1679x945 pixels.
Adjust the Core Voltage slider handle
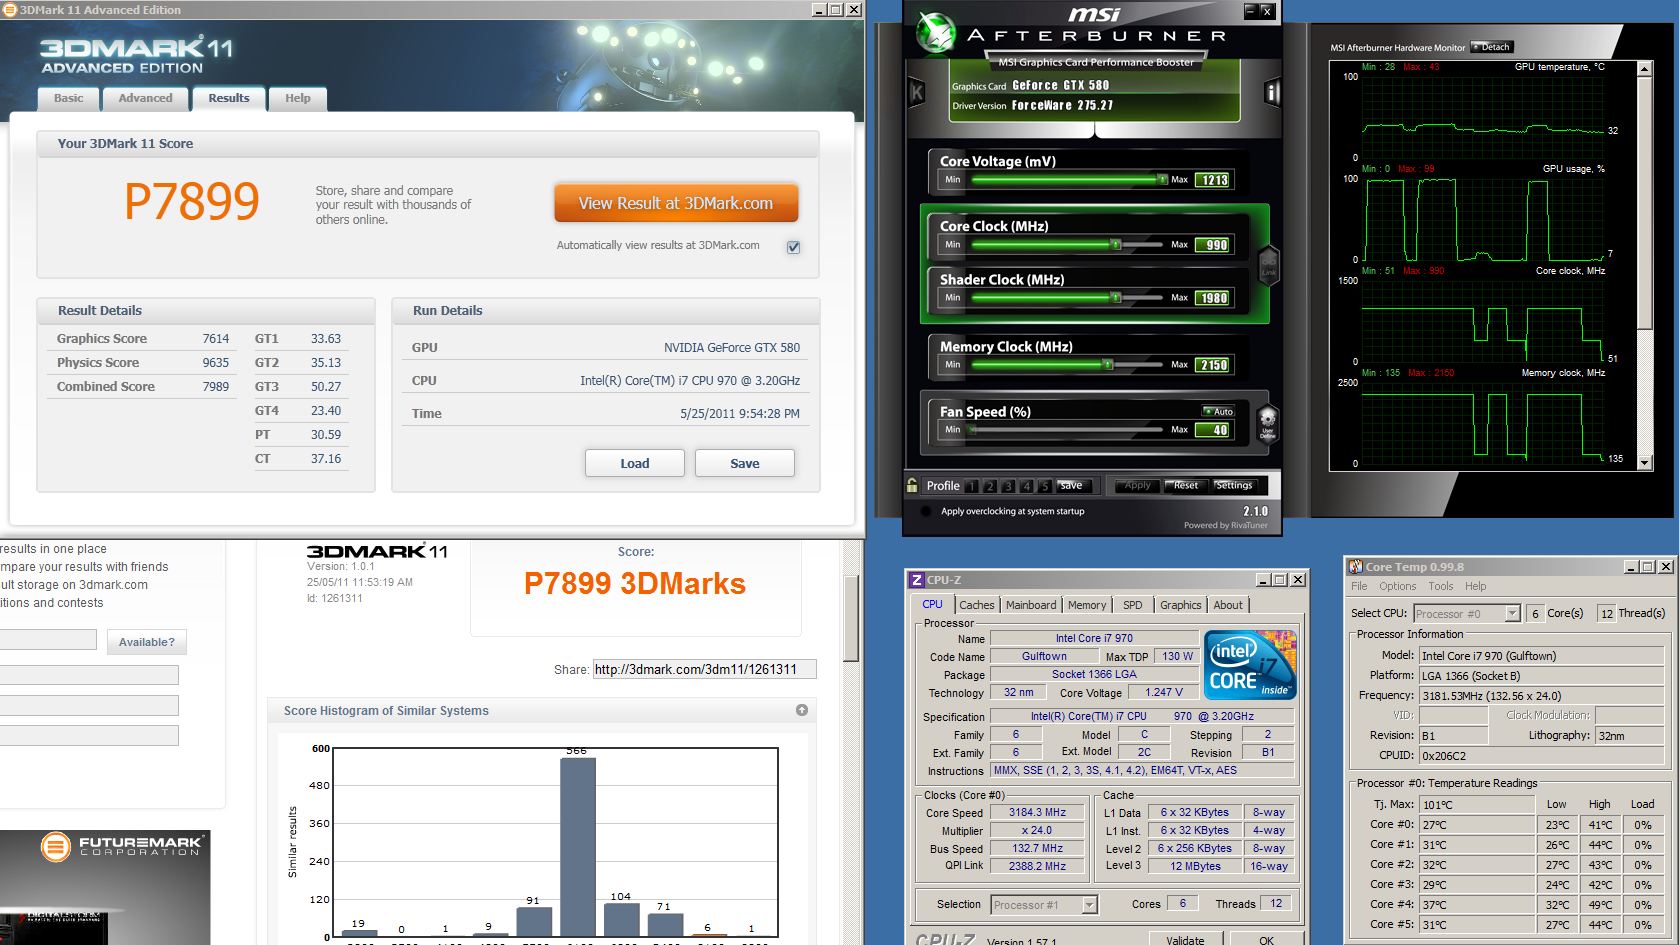(x=1162, y=180)
